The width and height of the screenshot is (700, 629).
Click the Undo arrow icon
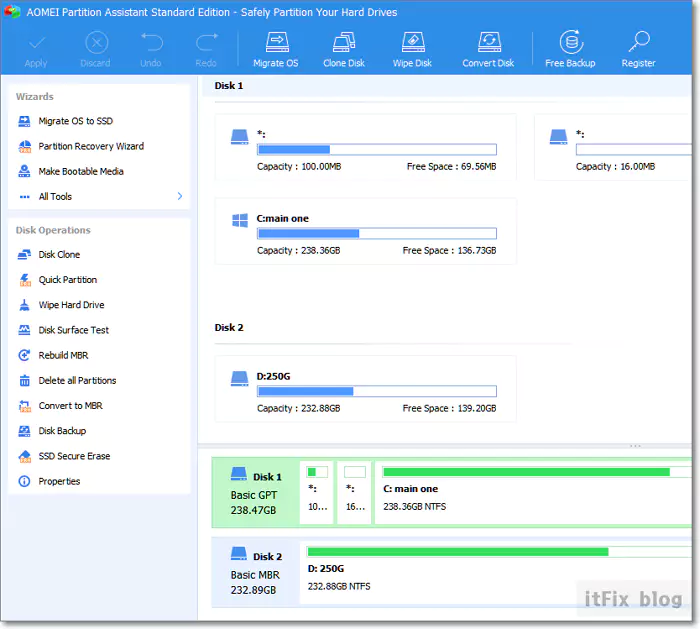point(151,43)
